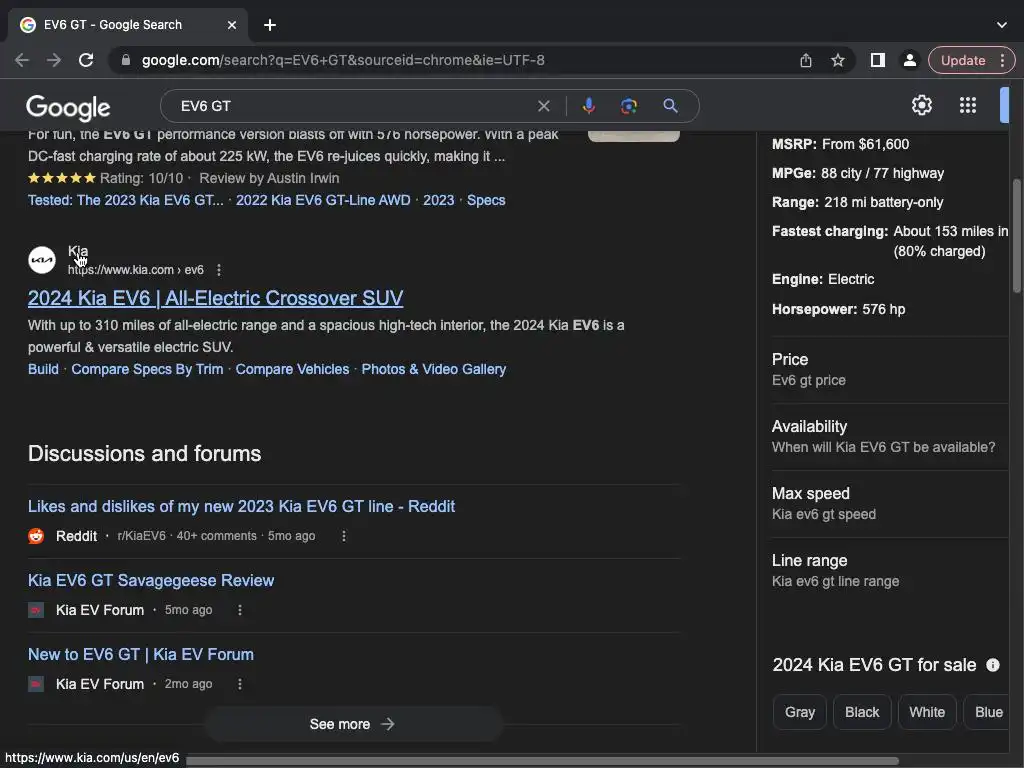Open Chrome three-dot menu next to Update
Viewport: 1024px width, 768px height.
1002,60
